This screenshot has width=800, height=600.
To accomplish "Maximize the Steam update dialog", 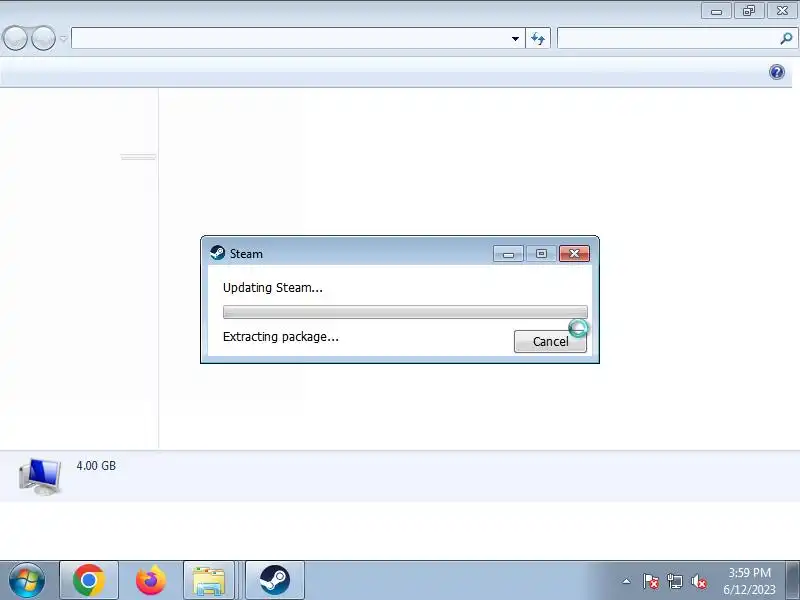I will [x=541, y=254].
